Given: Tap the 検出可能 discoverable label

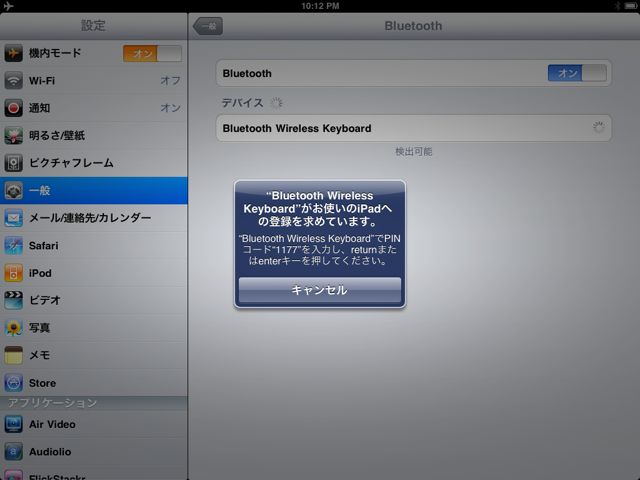Looking at the screenshot, I should pyautogui.click(x=413, y=151).
